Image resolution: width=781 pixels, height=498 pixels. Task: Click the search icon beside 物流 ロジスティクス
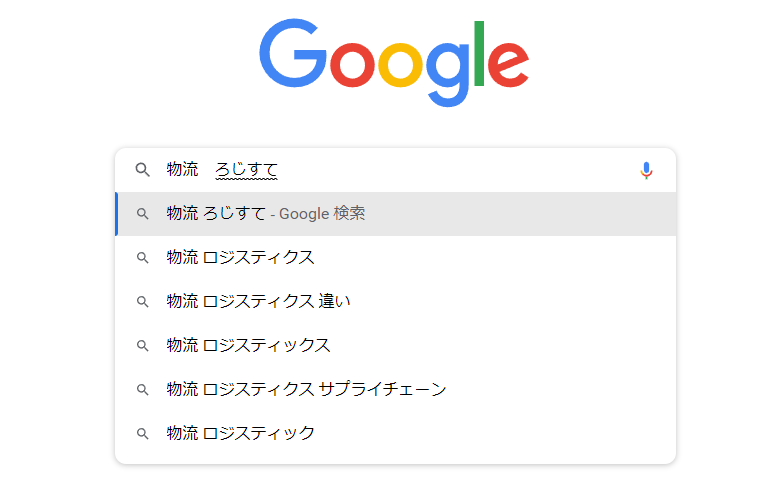[143, 258]
